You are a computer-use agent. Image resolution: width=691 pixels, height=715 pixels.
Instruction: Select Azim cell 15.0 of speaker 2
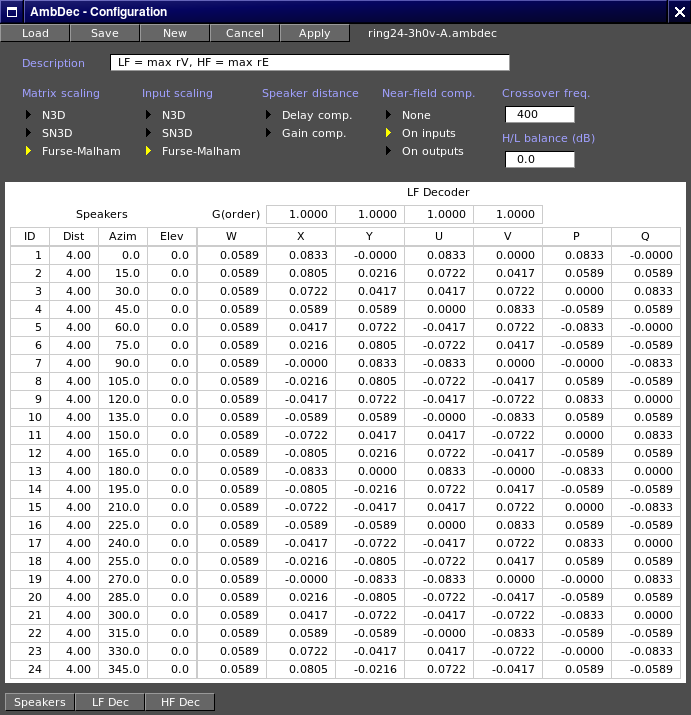point(123,273)
